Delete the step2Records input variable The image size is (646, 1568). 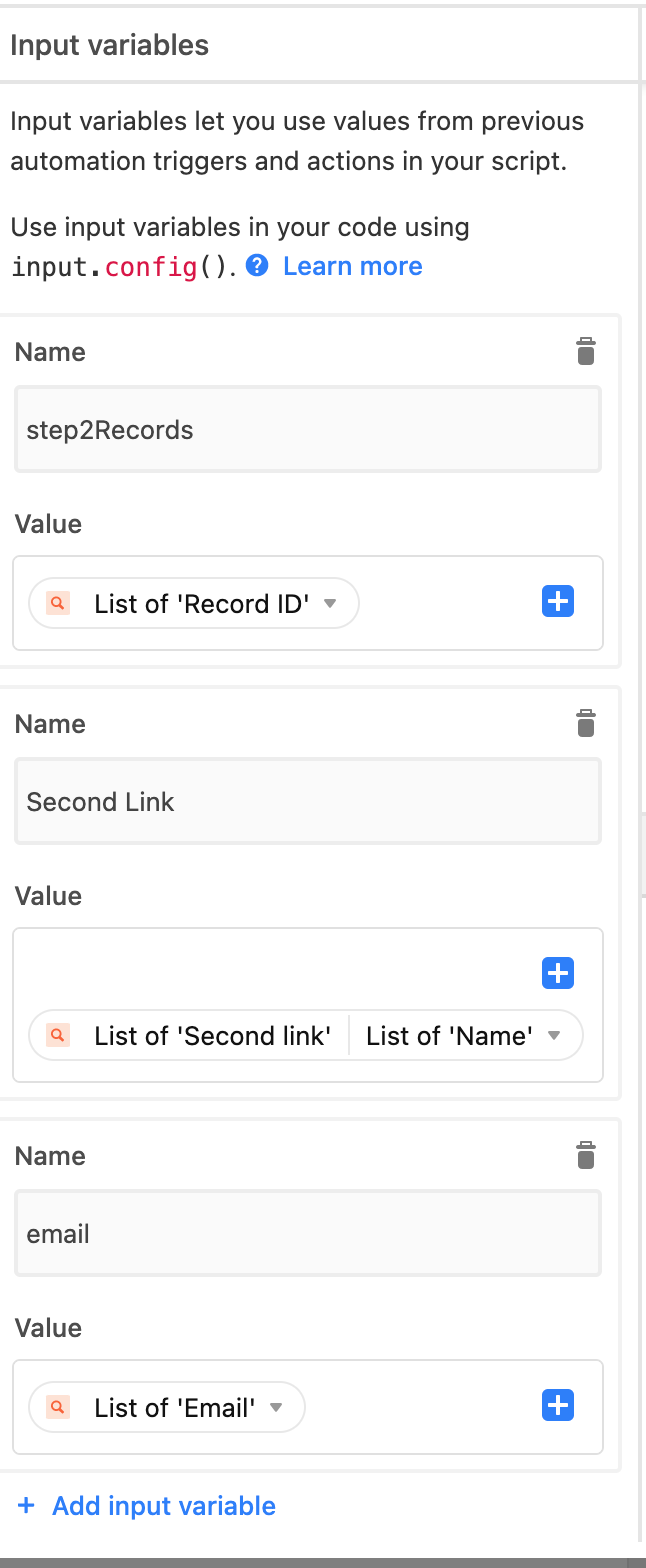click(586, 351)
